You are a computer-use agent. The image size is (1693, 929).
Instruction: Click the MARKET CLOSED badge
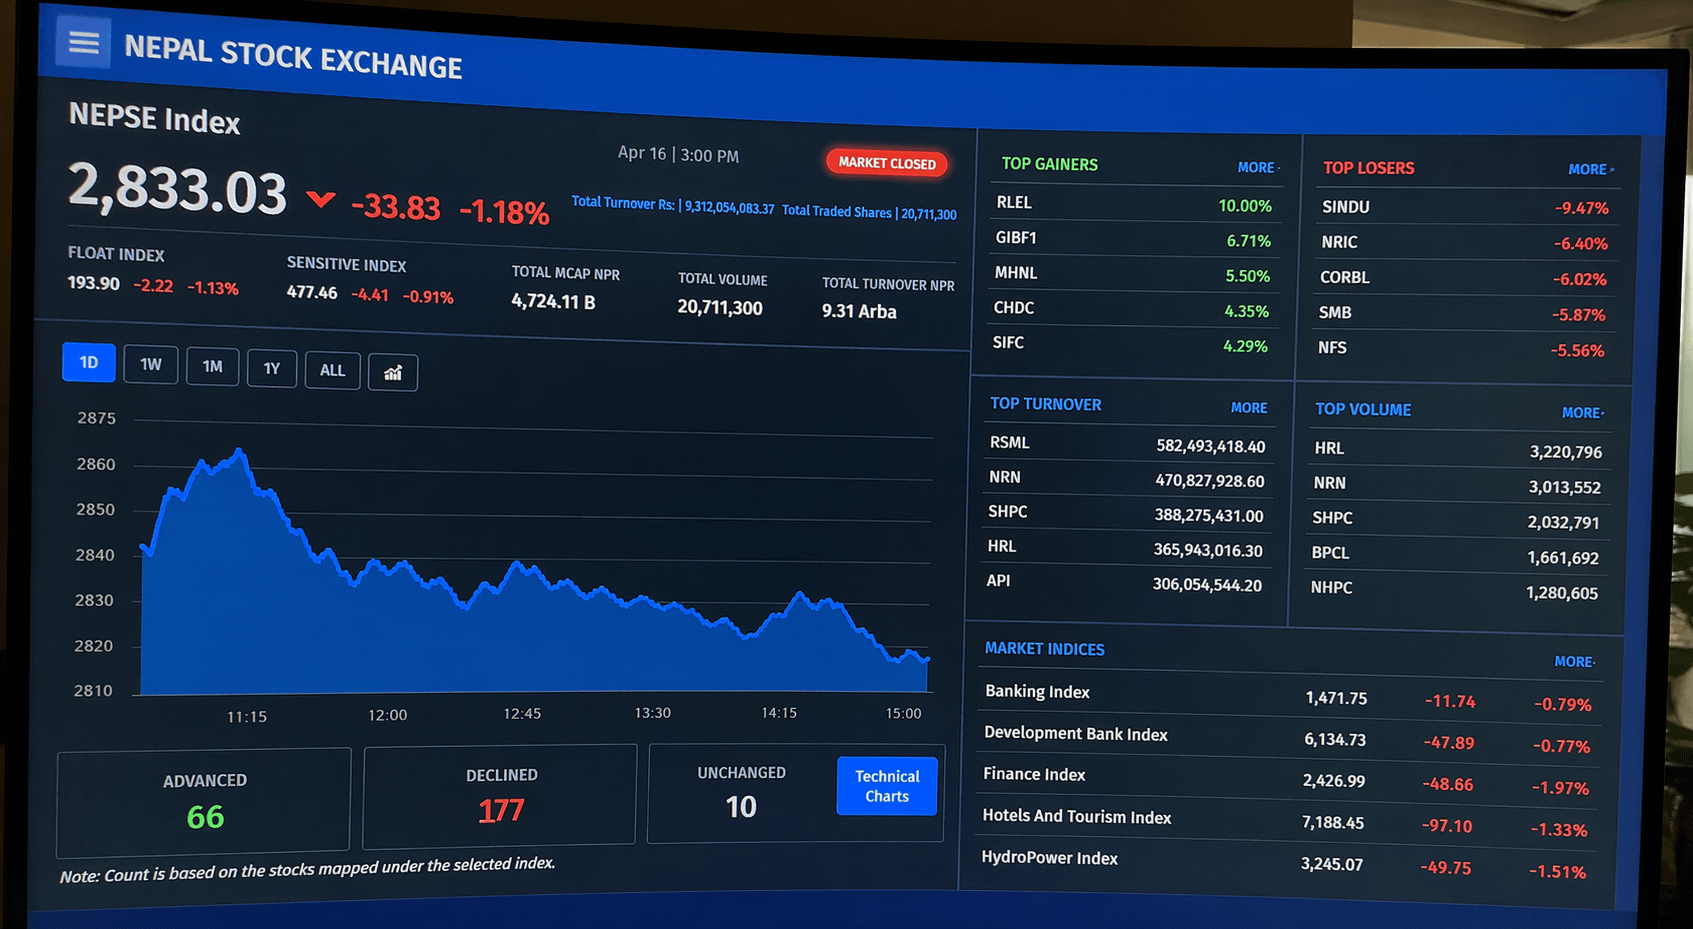point(886,163)
